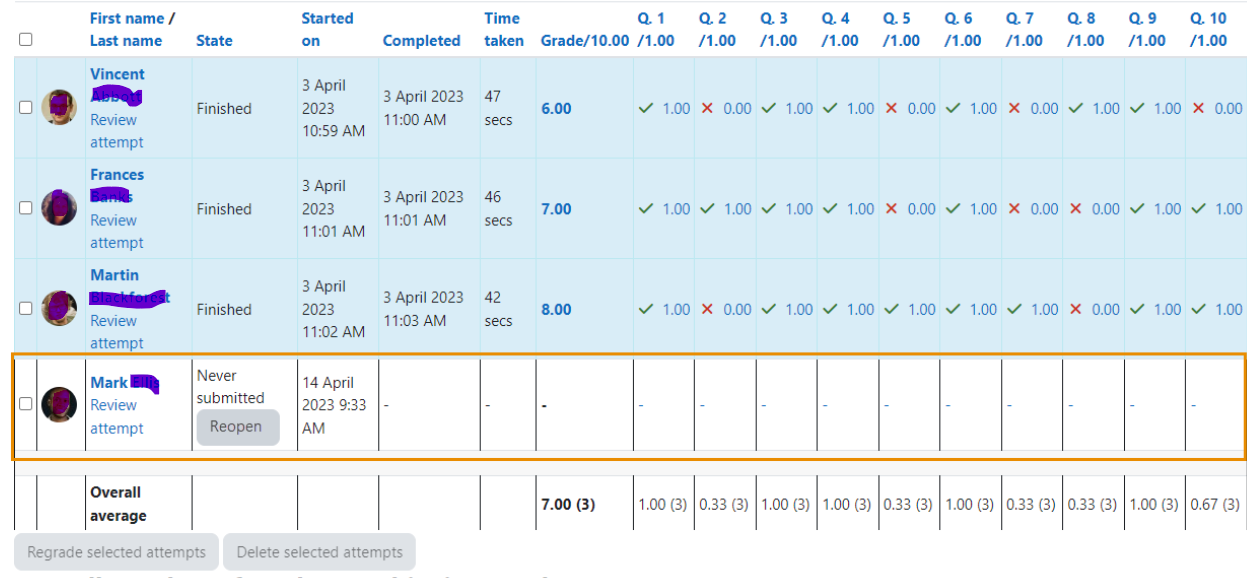Viewport: 1247px width, 578px height.
Task: Tick the checkbox for Vincent's attempt
Action: coord(26,108)
